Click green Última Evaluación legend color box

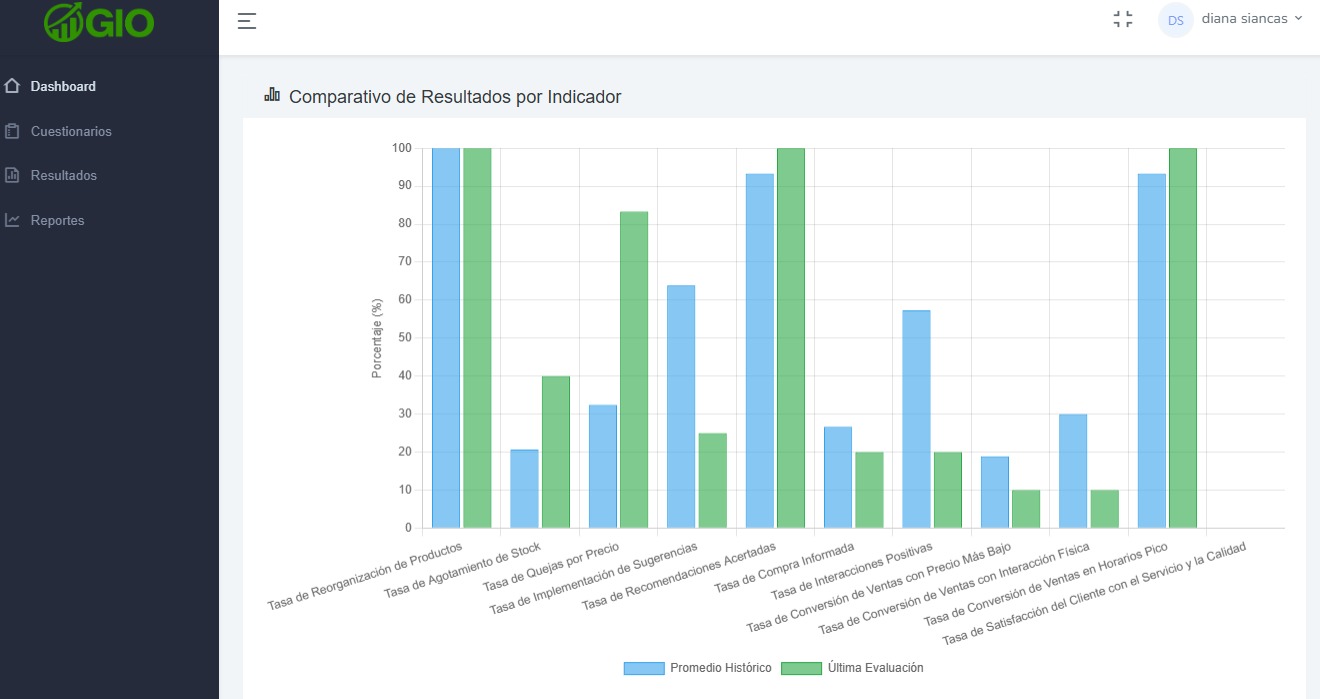(x=801, y=668)
